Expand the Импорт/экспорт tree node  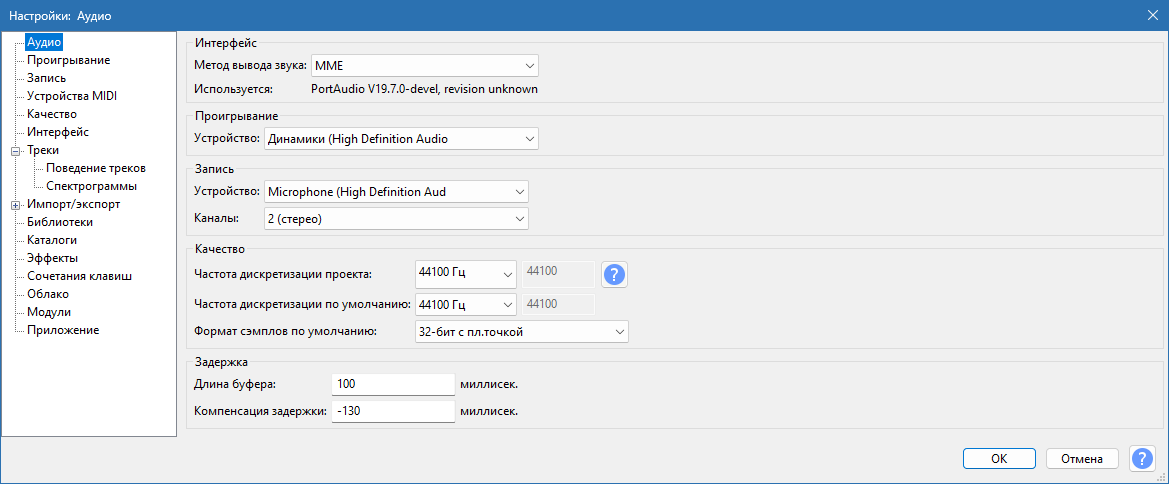coord(14,204)
